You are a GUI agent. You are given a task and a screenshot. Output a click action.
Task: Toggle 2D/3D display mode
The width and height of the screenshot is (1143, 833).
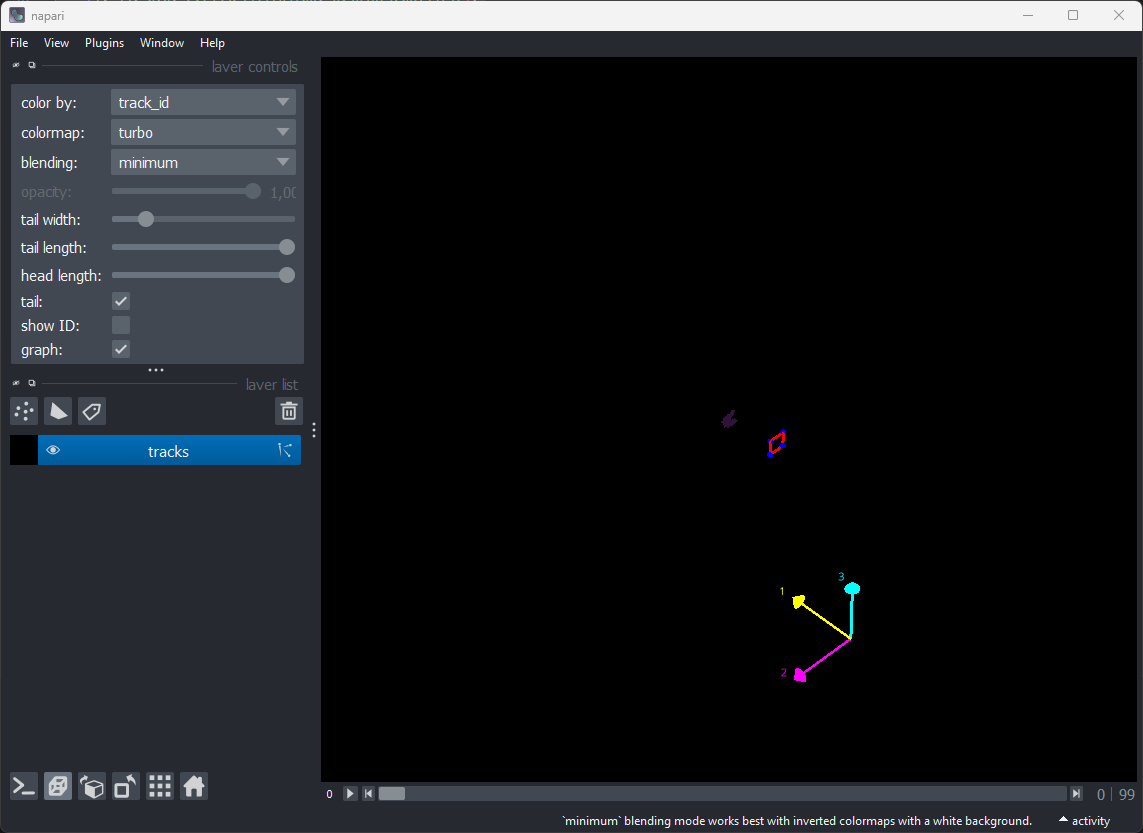pyautogui.click(x=57, y=786)
